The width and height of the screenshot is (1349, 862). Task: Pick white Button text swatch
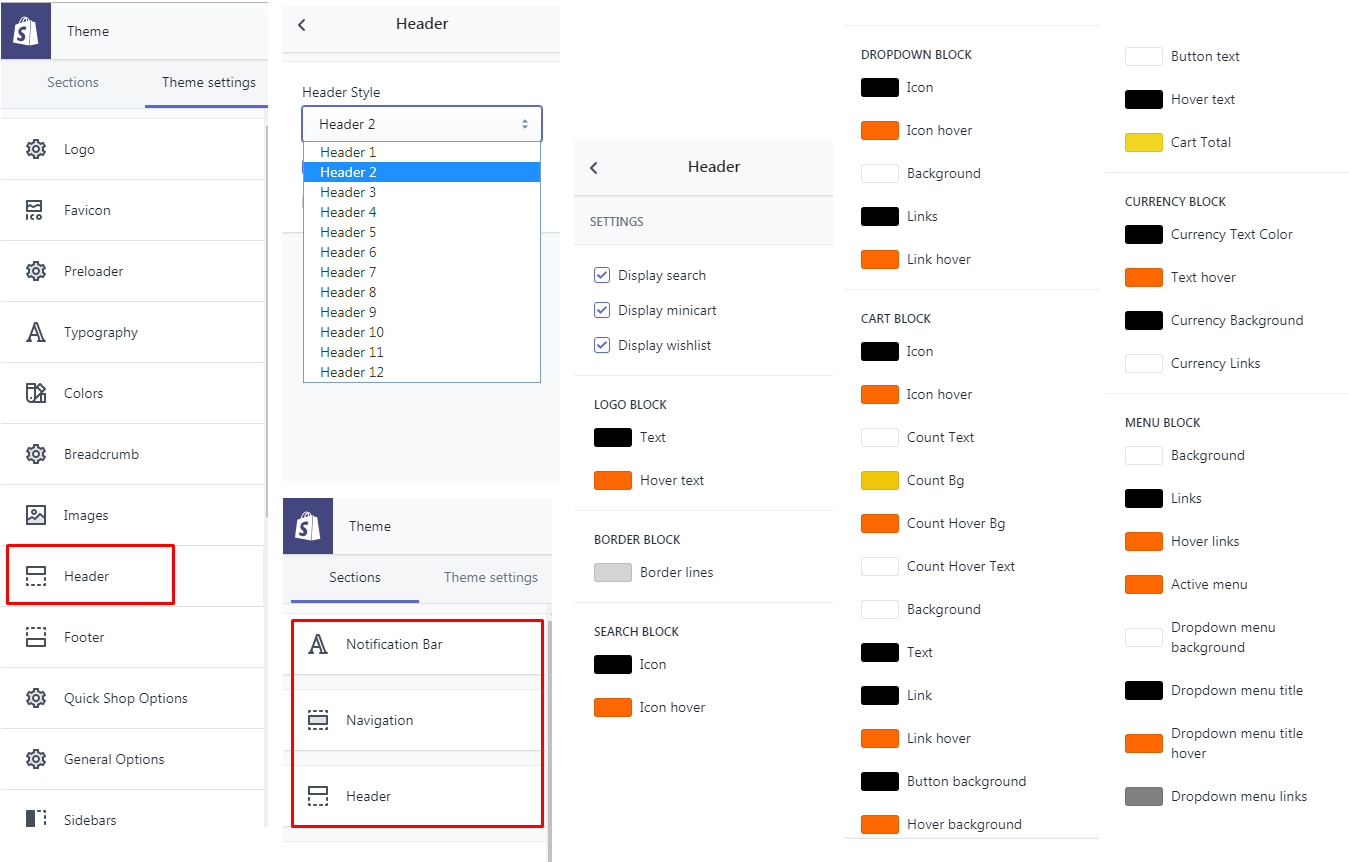pos(1144,56)
